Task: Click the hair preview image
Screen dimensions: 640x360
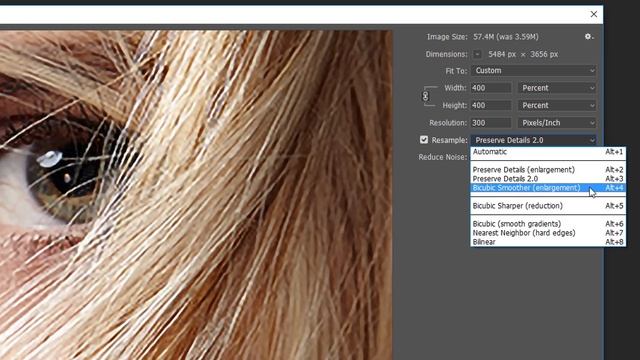Action: [196, 195]
